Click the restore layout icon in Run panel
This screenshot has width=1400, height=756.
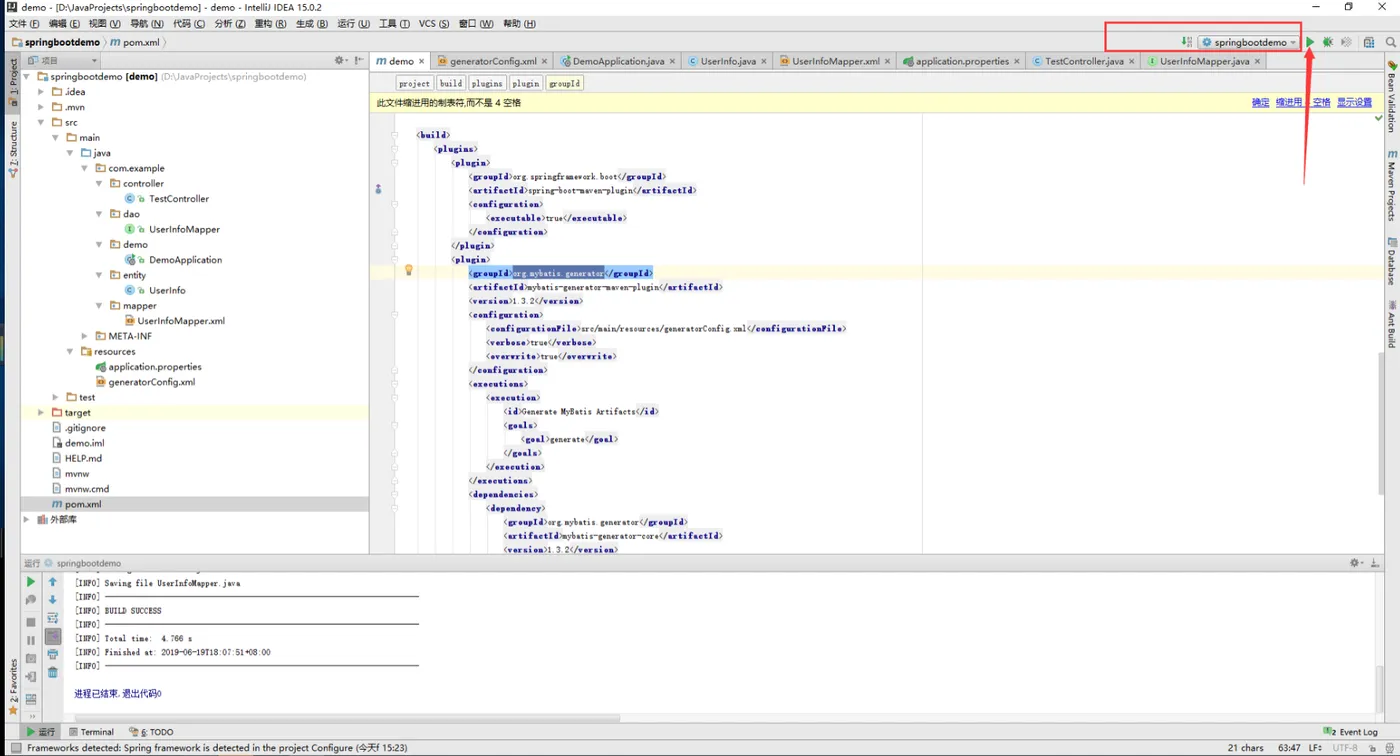[x=31, y=699]
